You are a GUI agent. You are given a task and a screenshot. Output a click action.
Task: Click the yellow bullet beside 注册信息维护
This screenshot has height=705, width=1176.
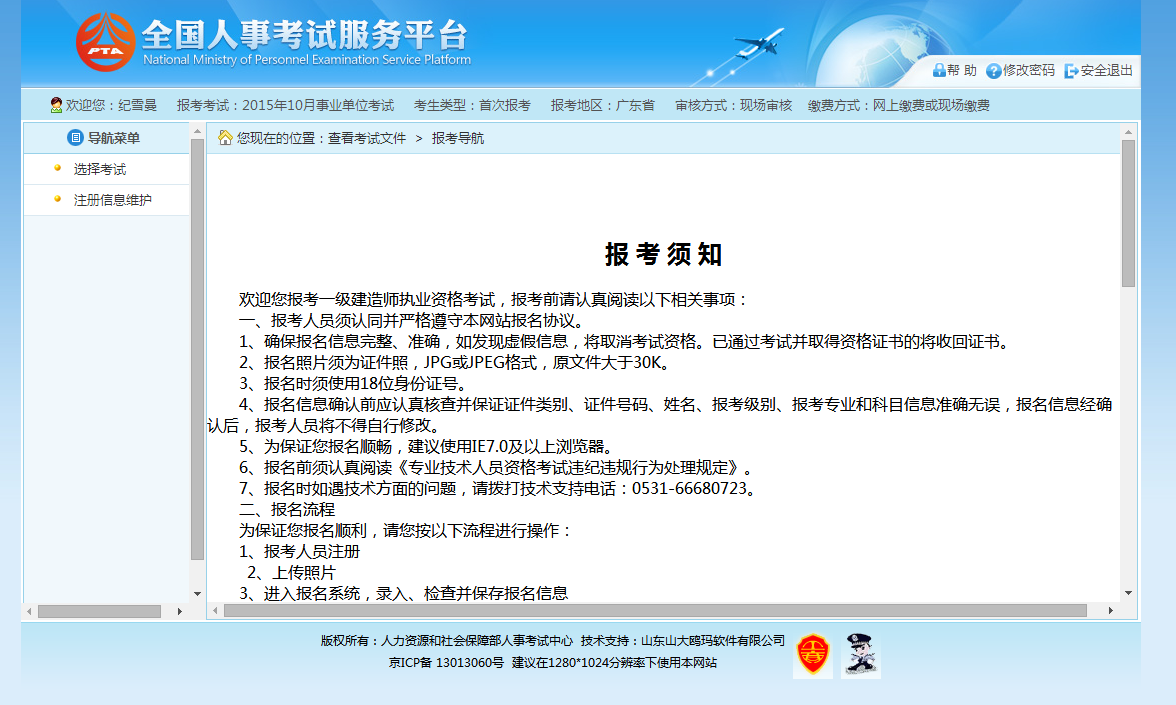57,199
